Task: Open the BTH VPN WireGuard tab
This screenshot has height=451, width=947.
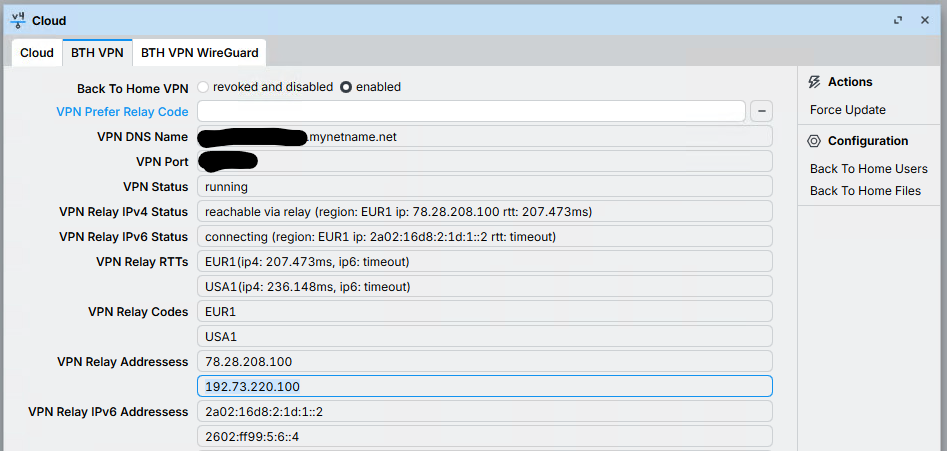Action: click(199, 53)
